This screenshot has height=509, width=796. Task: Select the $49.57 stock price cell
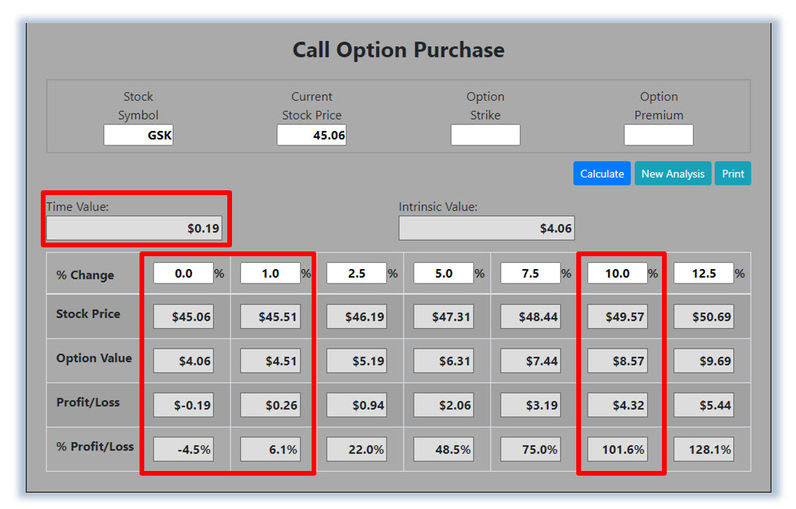point(617,317)
